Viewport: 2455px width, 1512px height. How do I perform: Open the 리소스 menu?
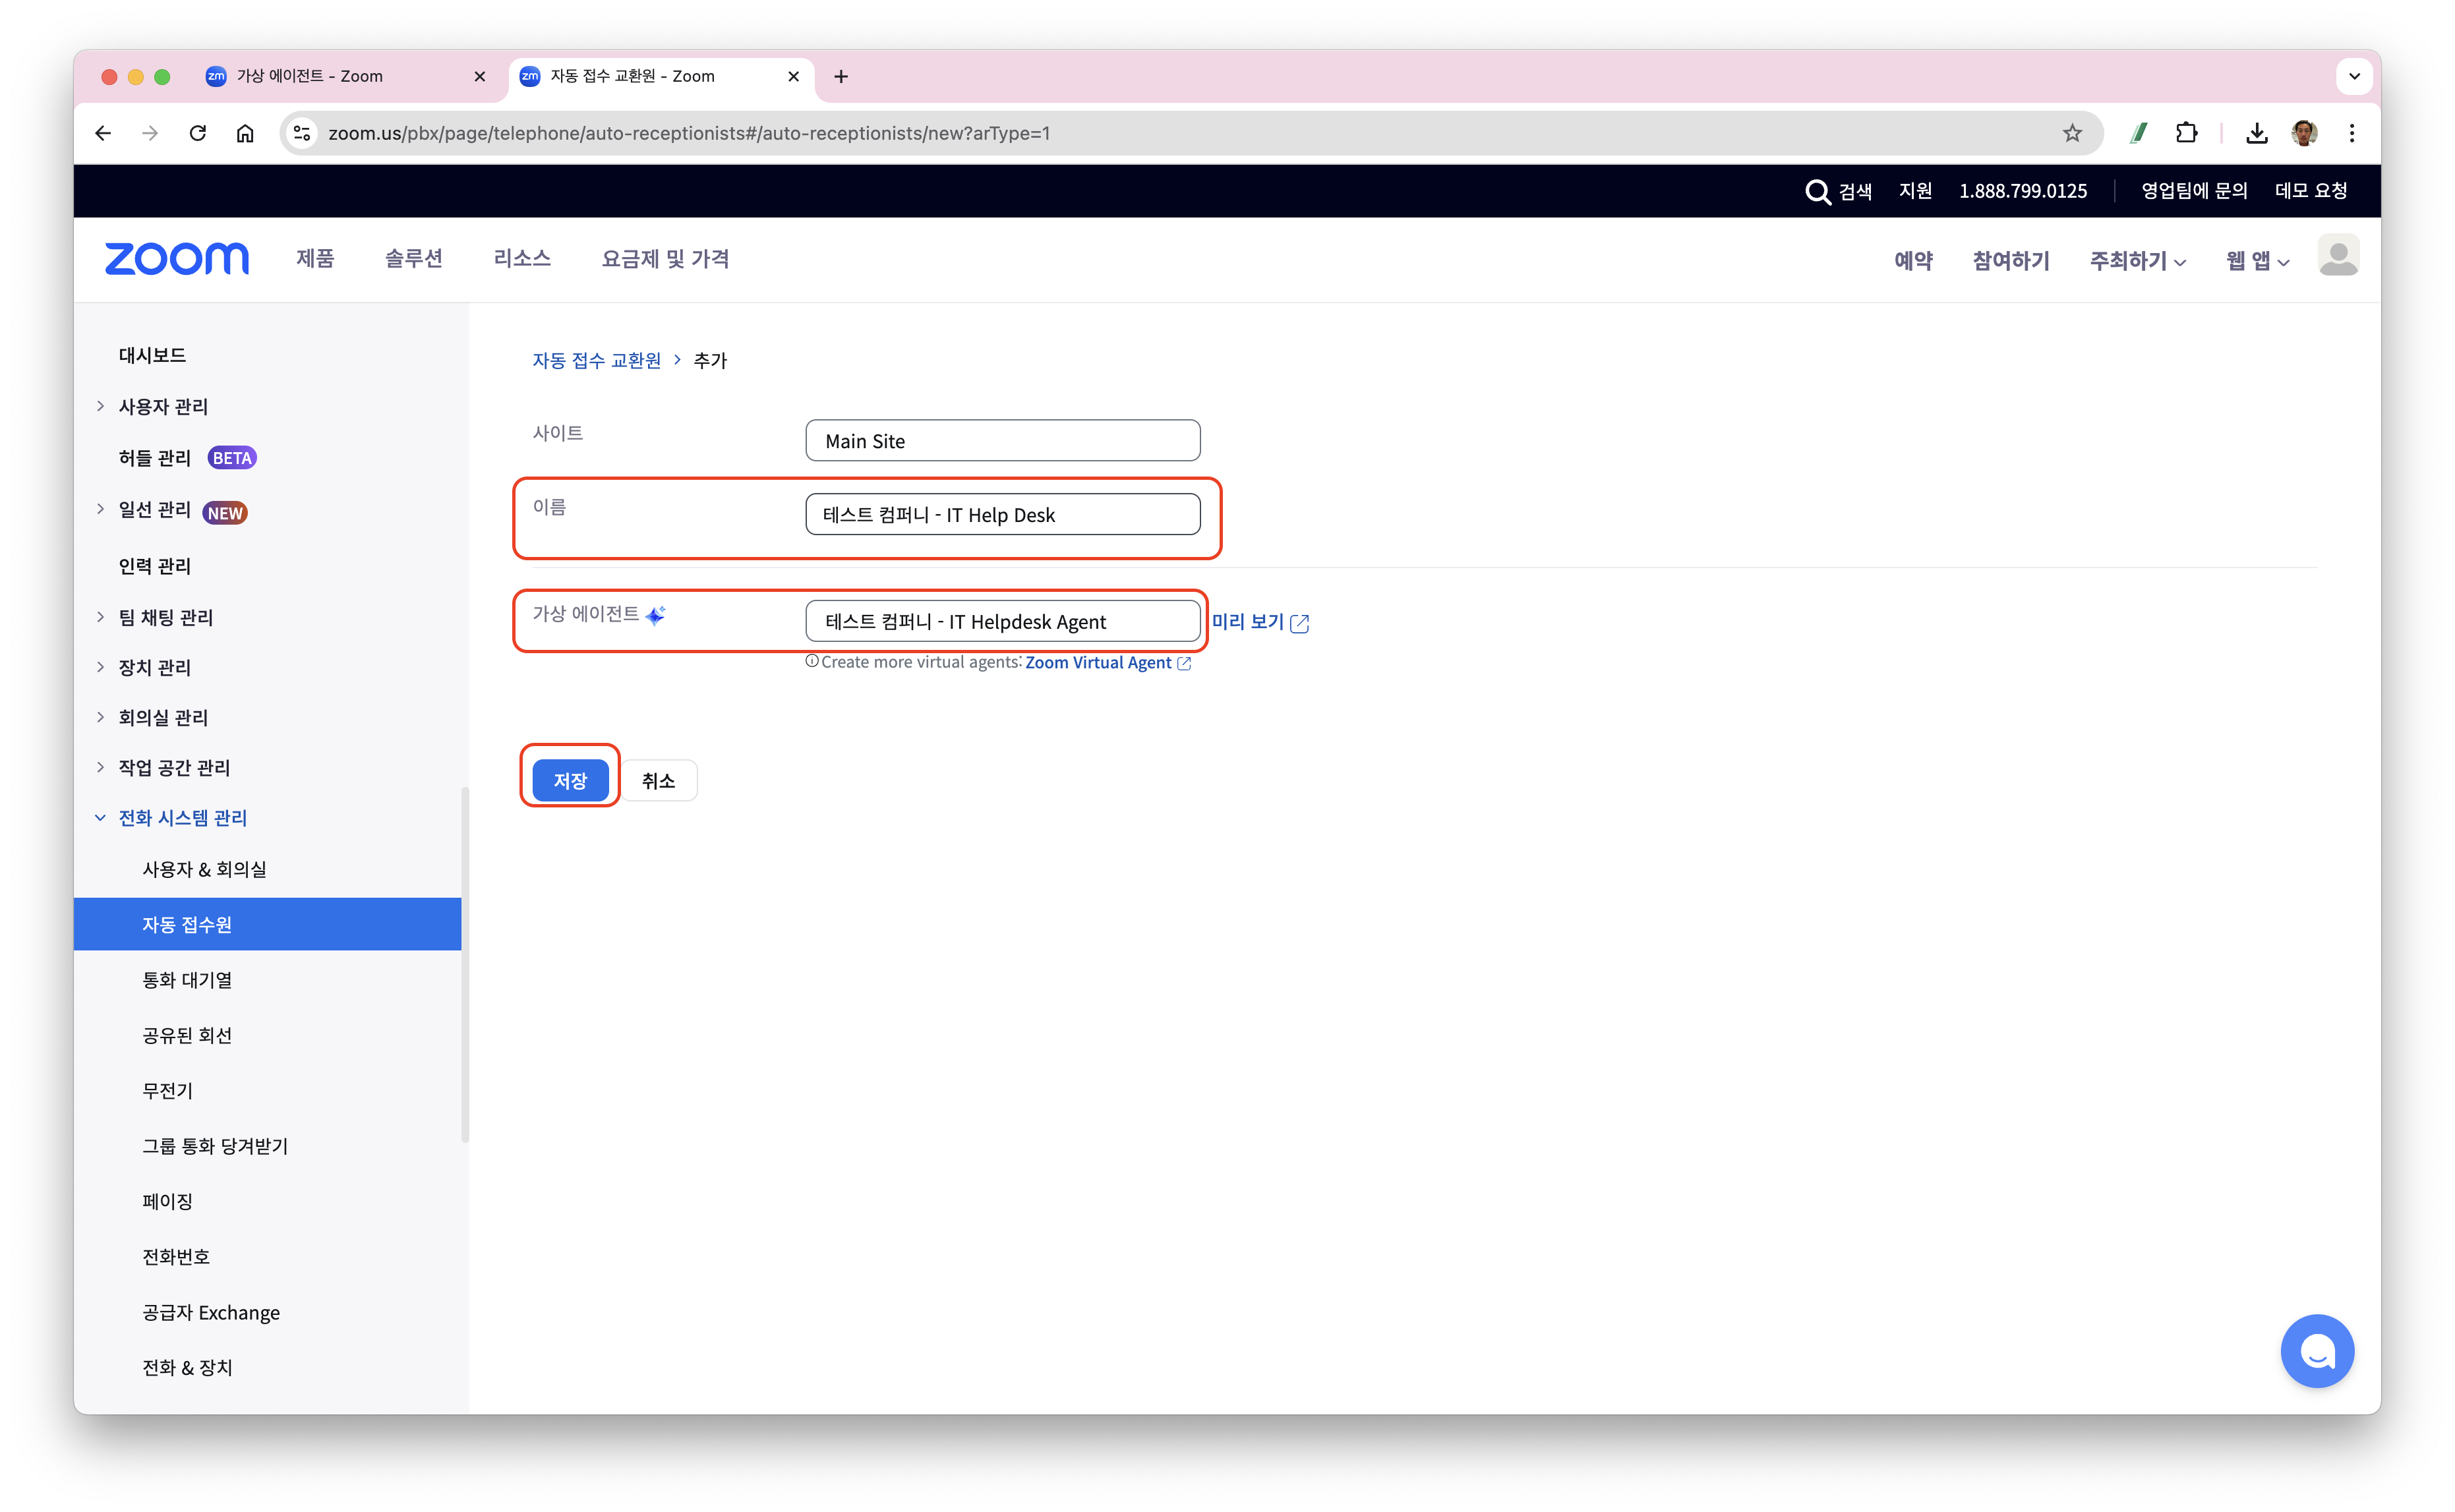coord(522,259)
